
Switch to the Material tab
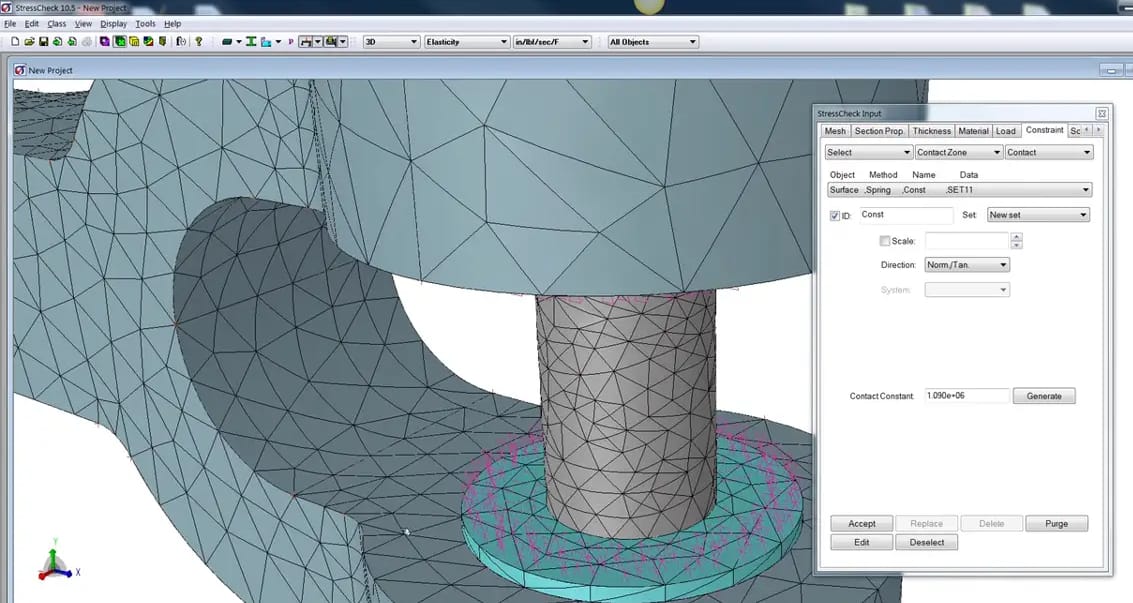pos(973,130)
